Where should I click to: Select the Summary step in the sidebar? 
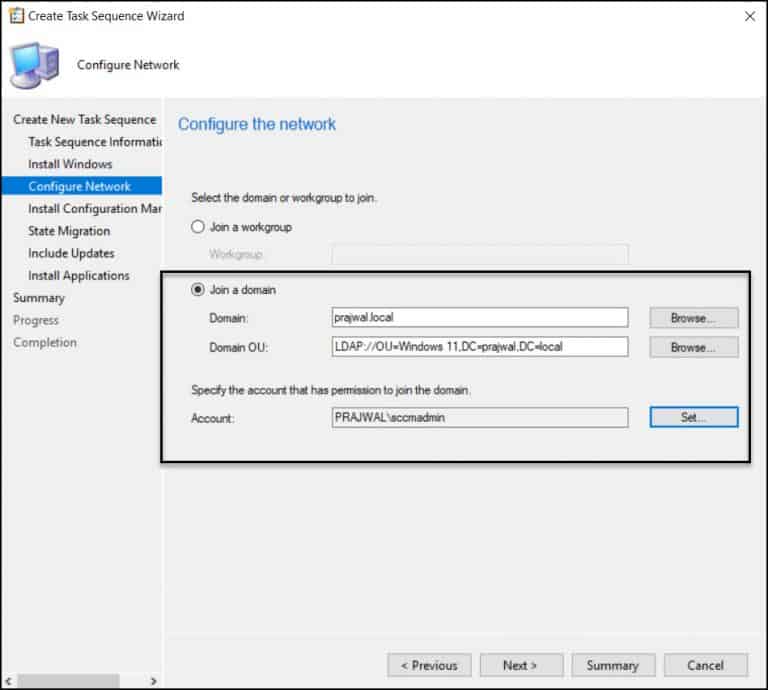point(39,298)
